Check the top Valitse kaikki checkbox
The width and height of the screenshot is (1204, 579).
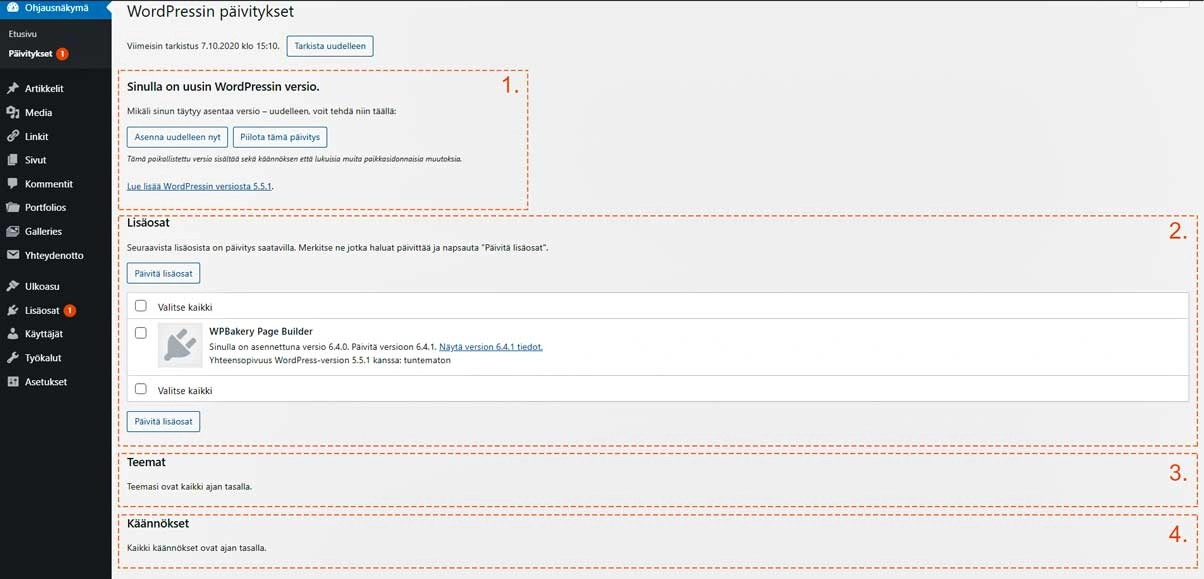click(x=141, y=306)
